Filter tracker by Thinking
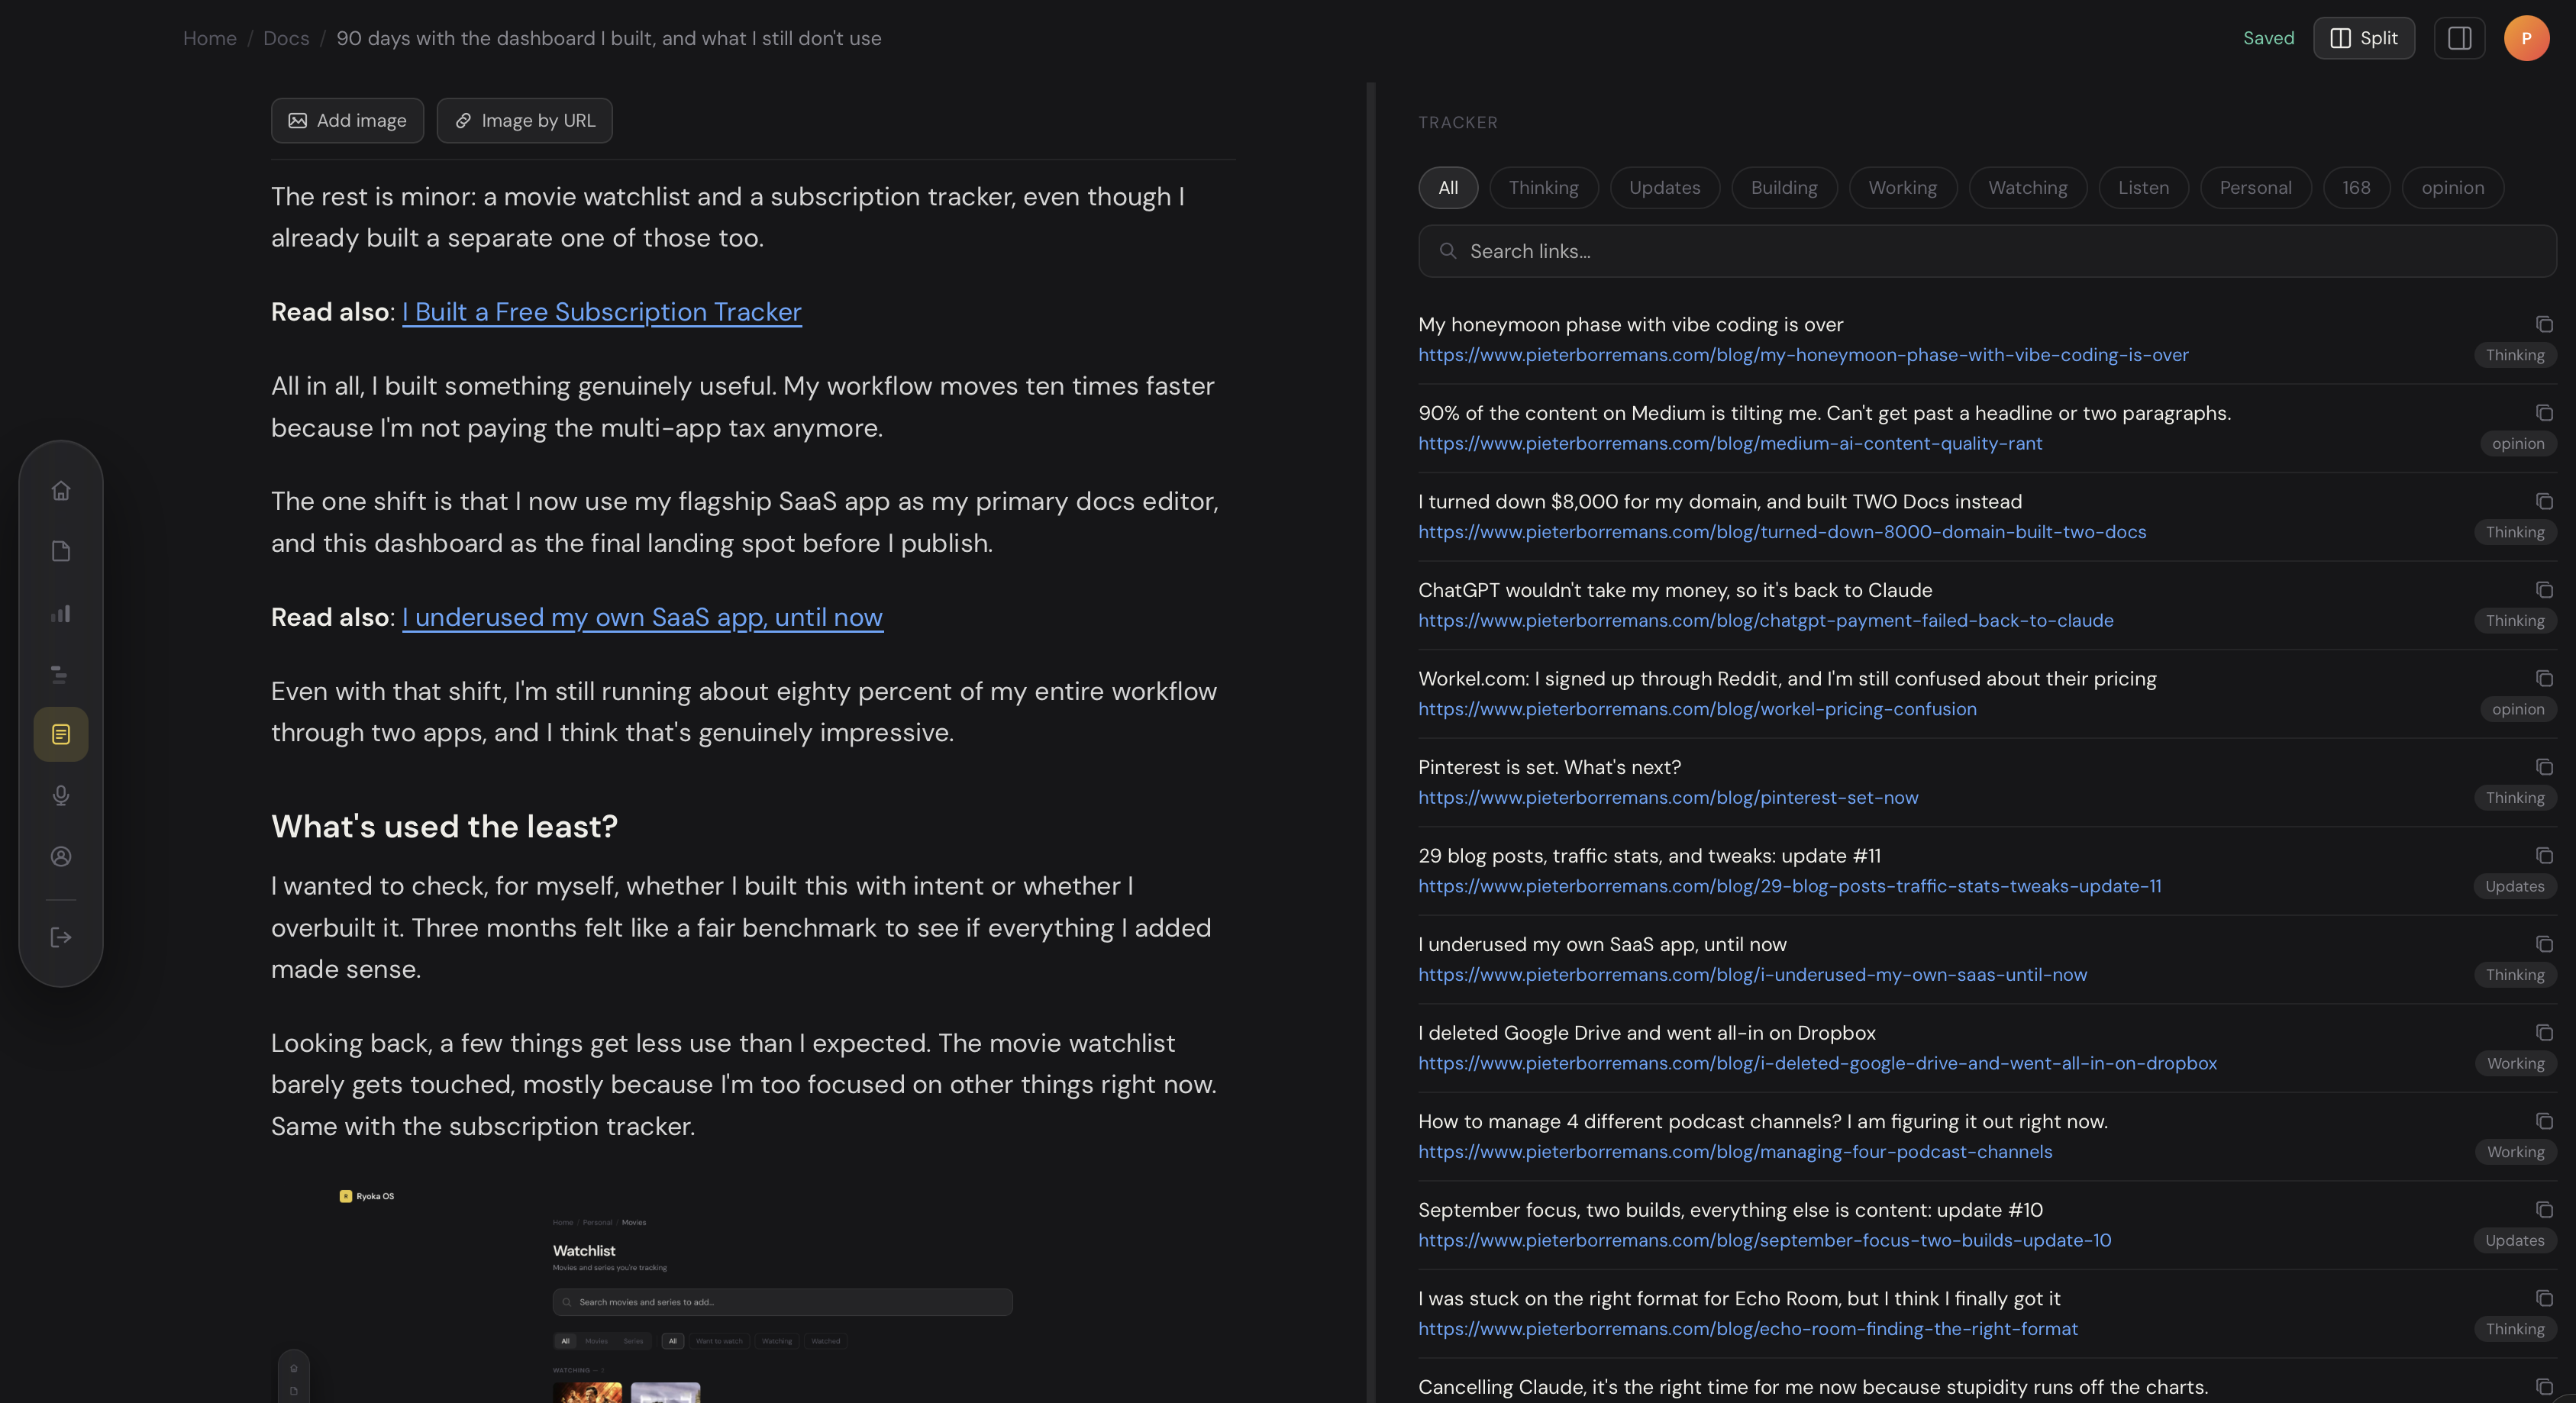 click(1543, 187)
